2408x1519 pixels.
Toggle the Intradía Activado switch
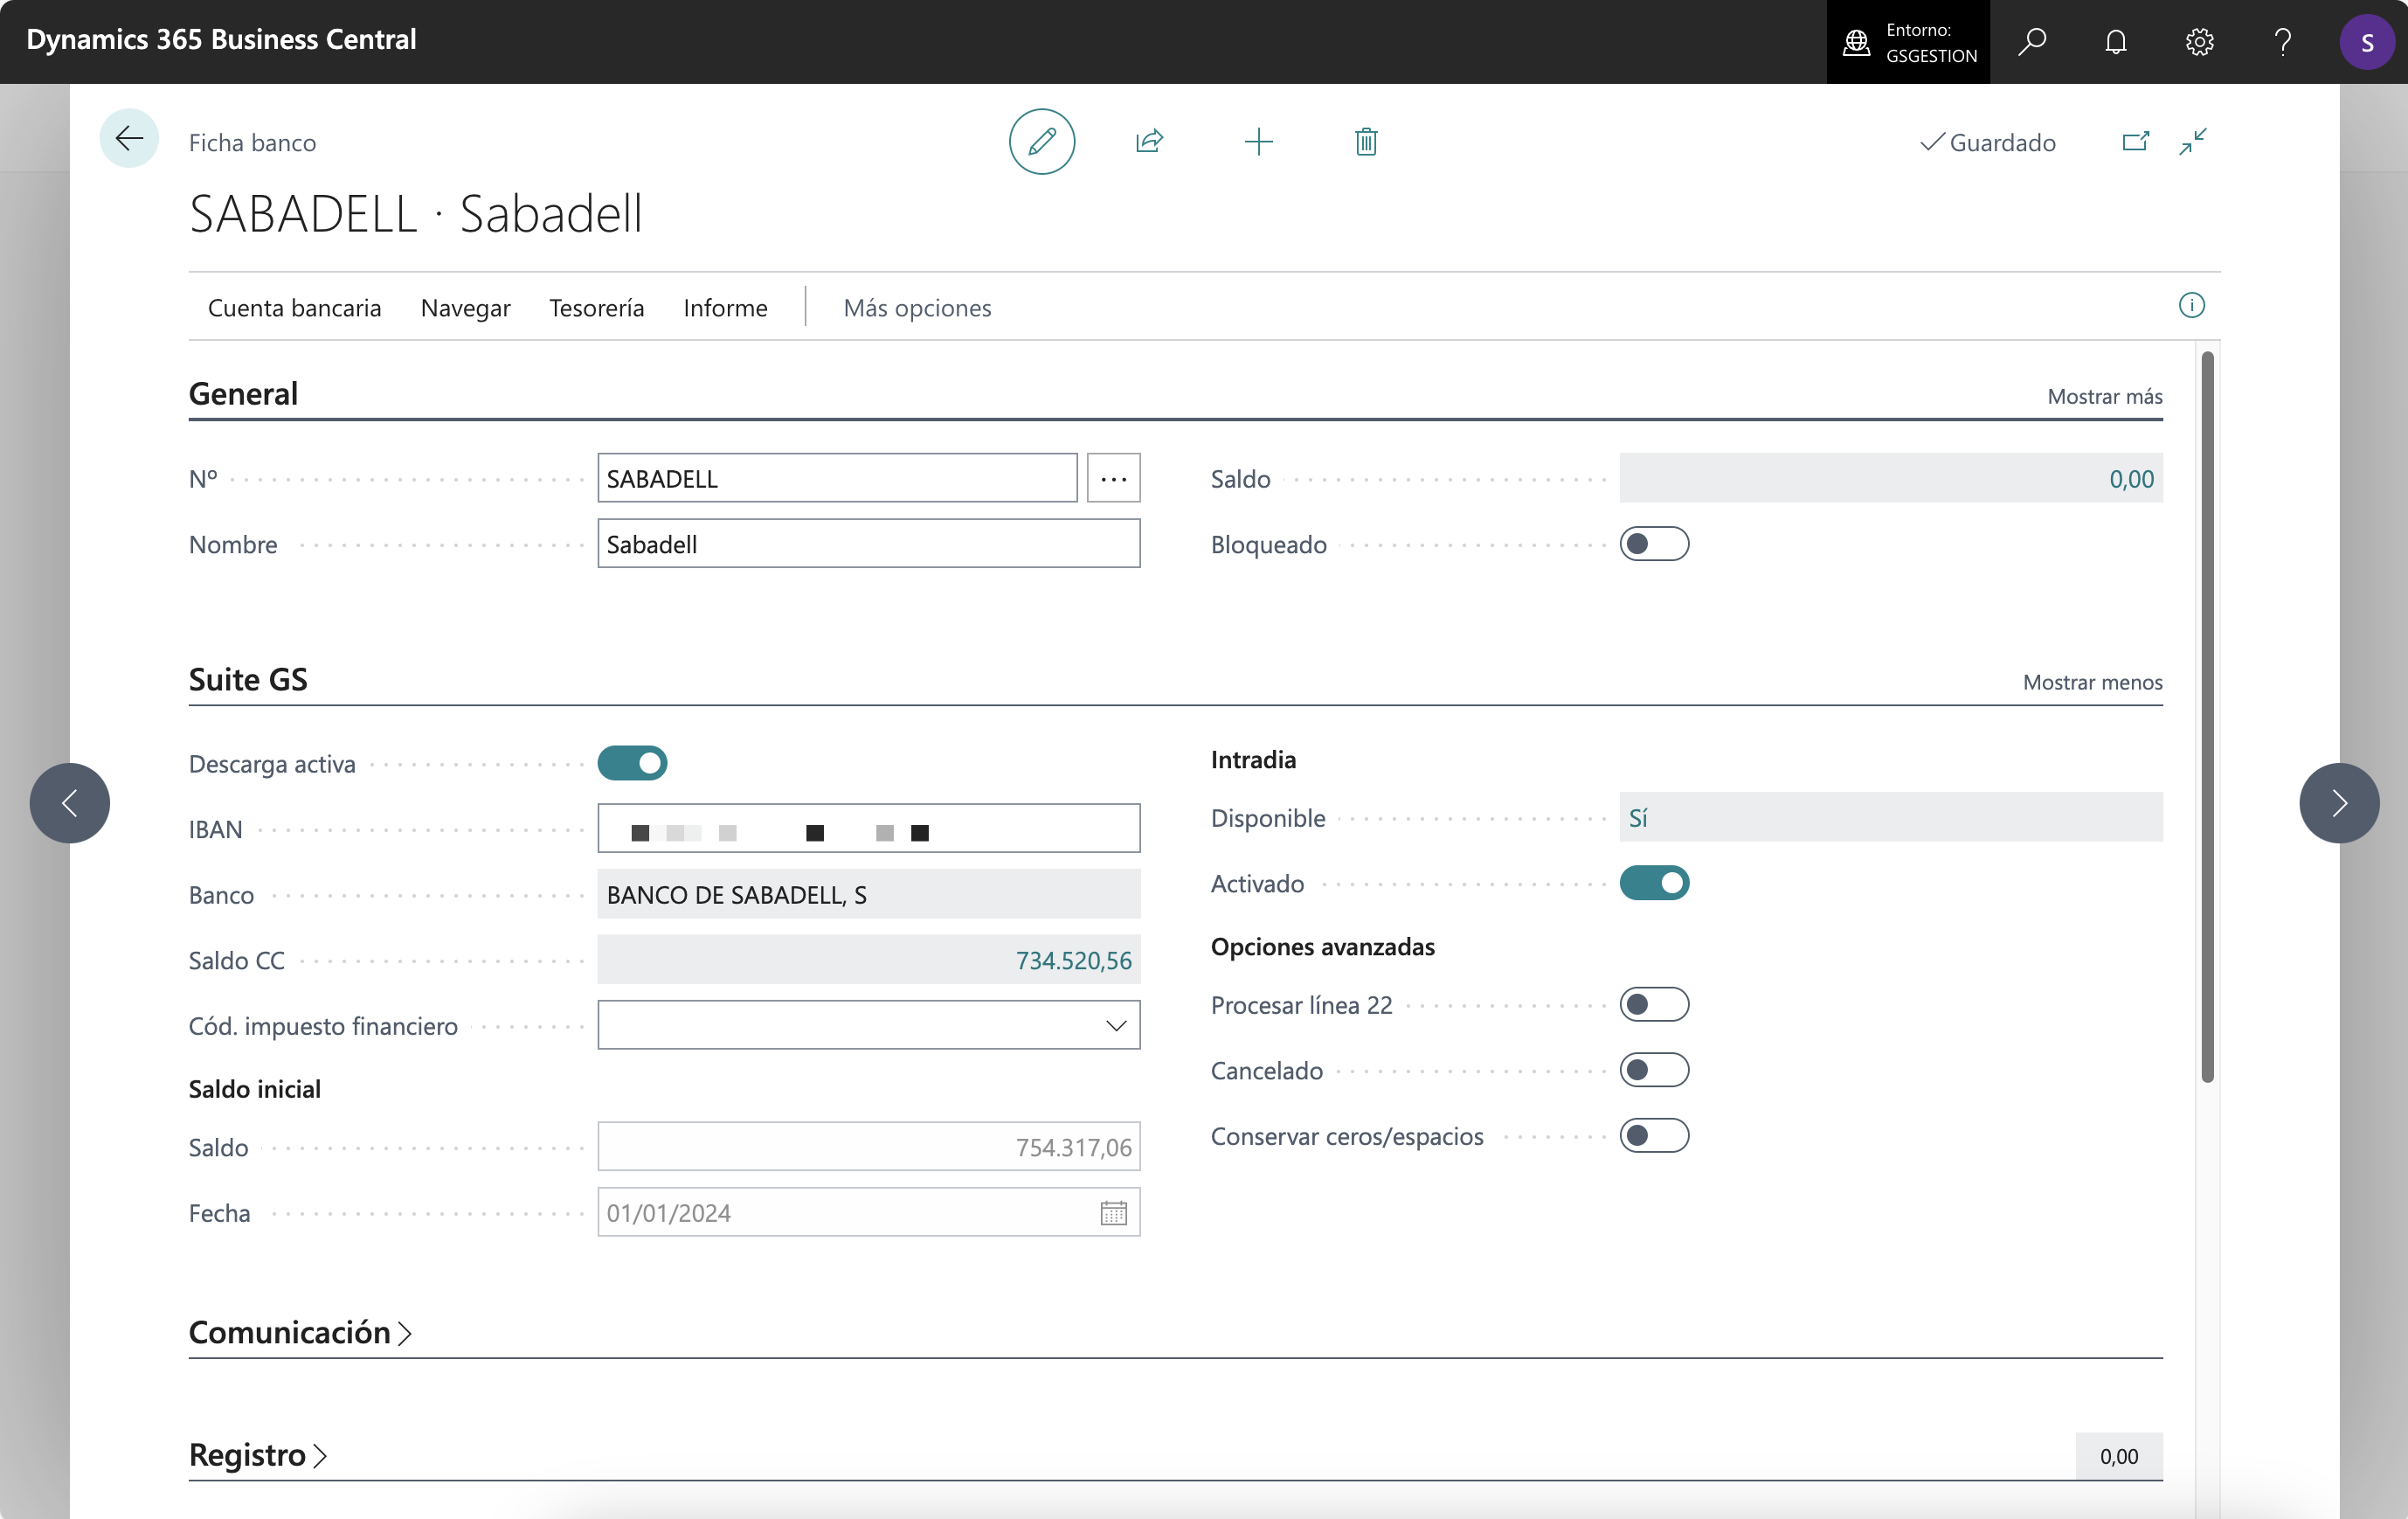click(1654, 883)
